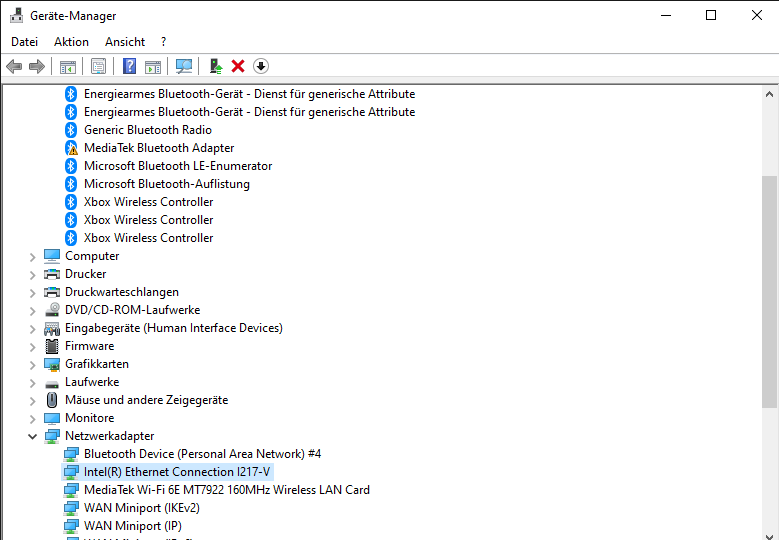The image size is (779, 540).
Task: Select MediaTek Wi-Fi 6E MT7922 Wireless LAN Card
Action: pos(227,490)
